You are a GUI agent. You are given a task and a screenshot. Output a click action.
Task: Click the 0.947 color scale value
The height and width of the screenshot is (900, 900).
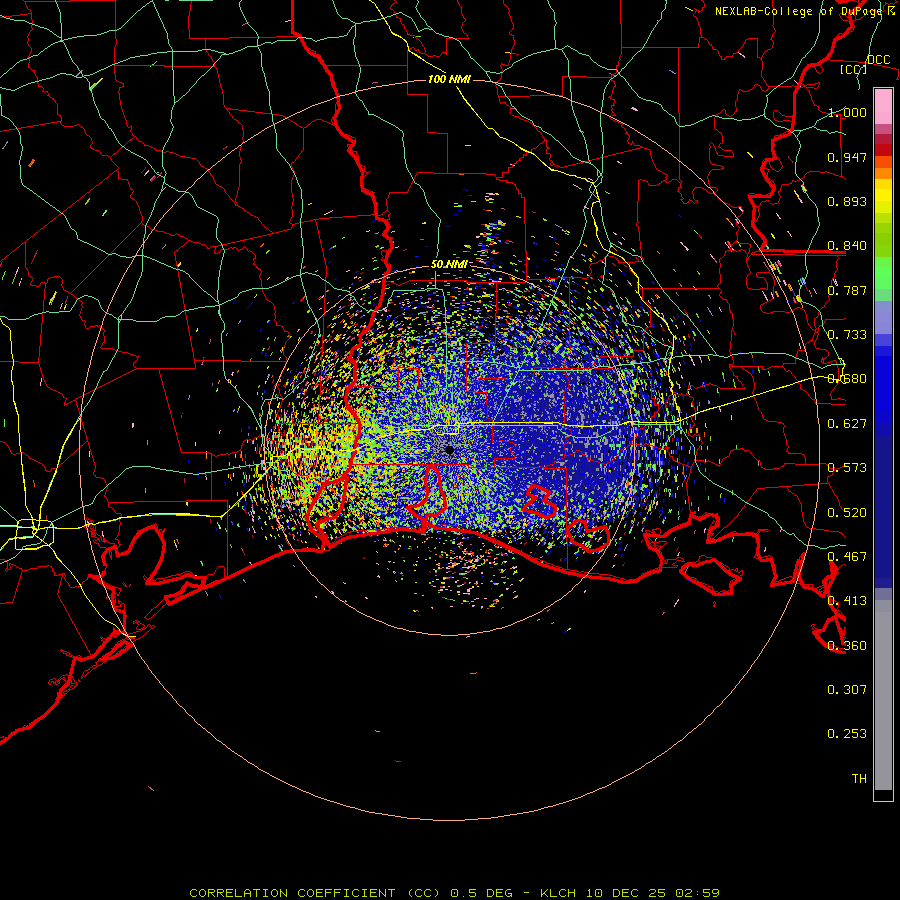pyautogui.click(x=847, y=157)
